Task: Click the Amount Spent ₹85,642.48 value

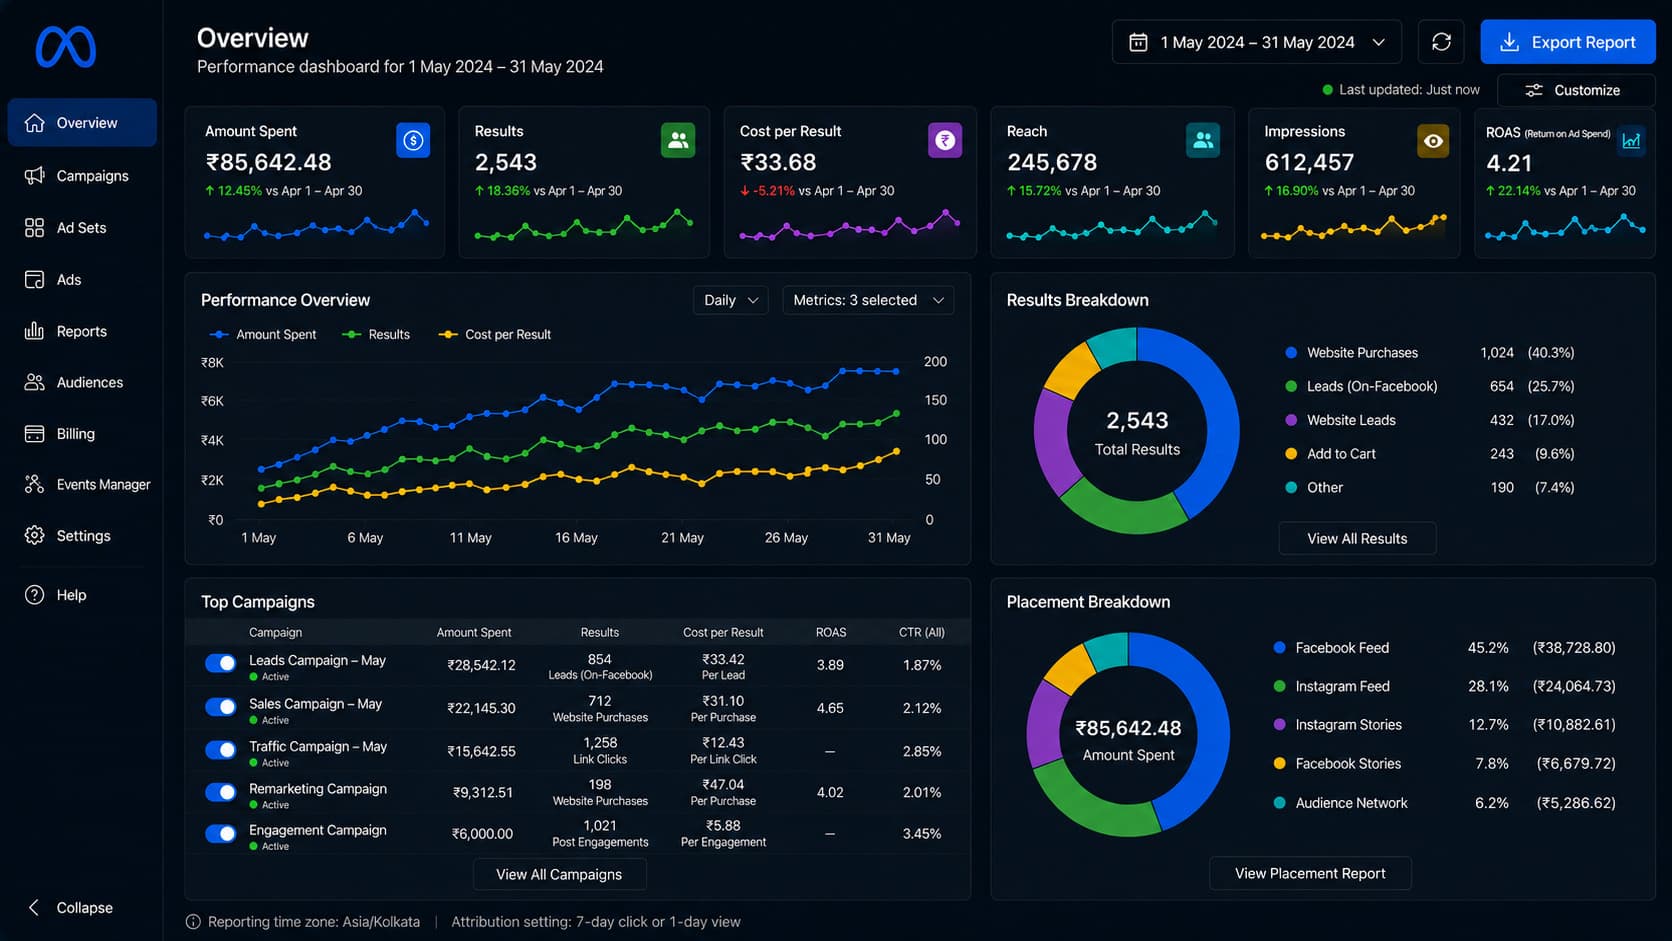Action: click(x=268, y=162)
